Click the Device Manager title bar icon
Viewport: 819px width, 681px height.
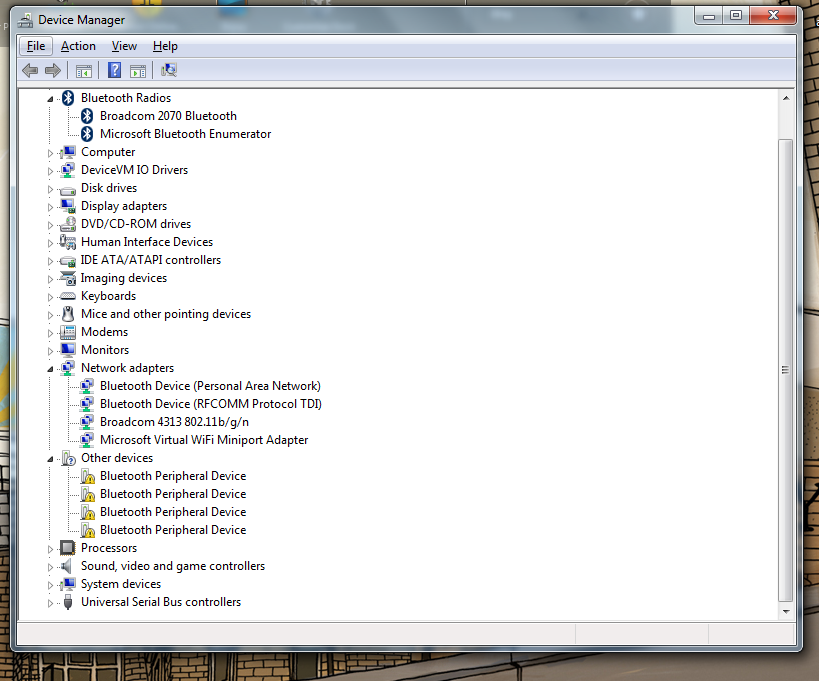point(25,20)
